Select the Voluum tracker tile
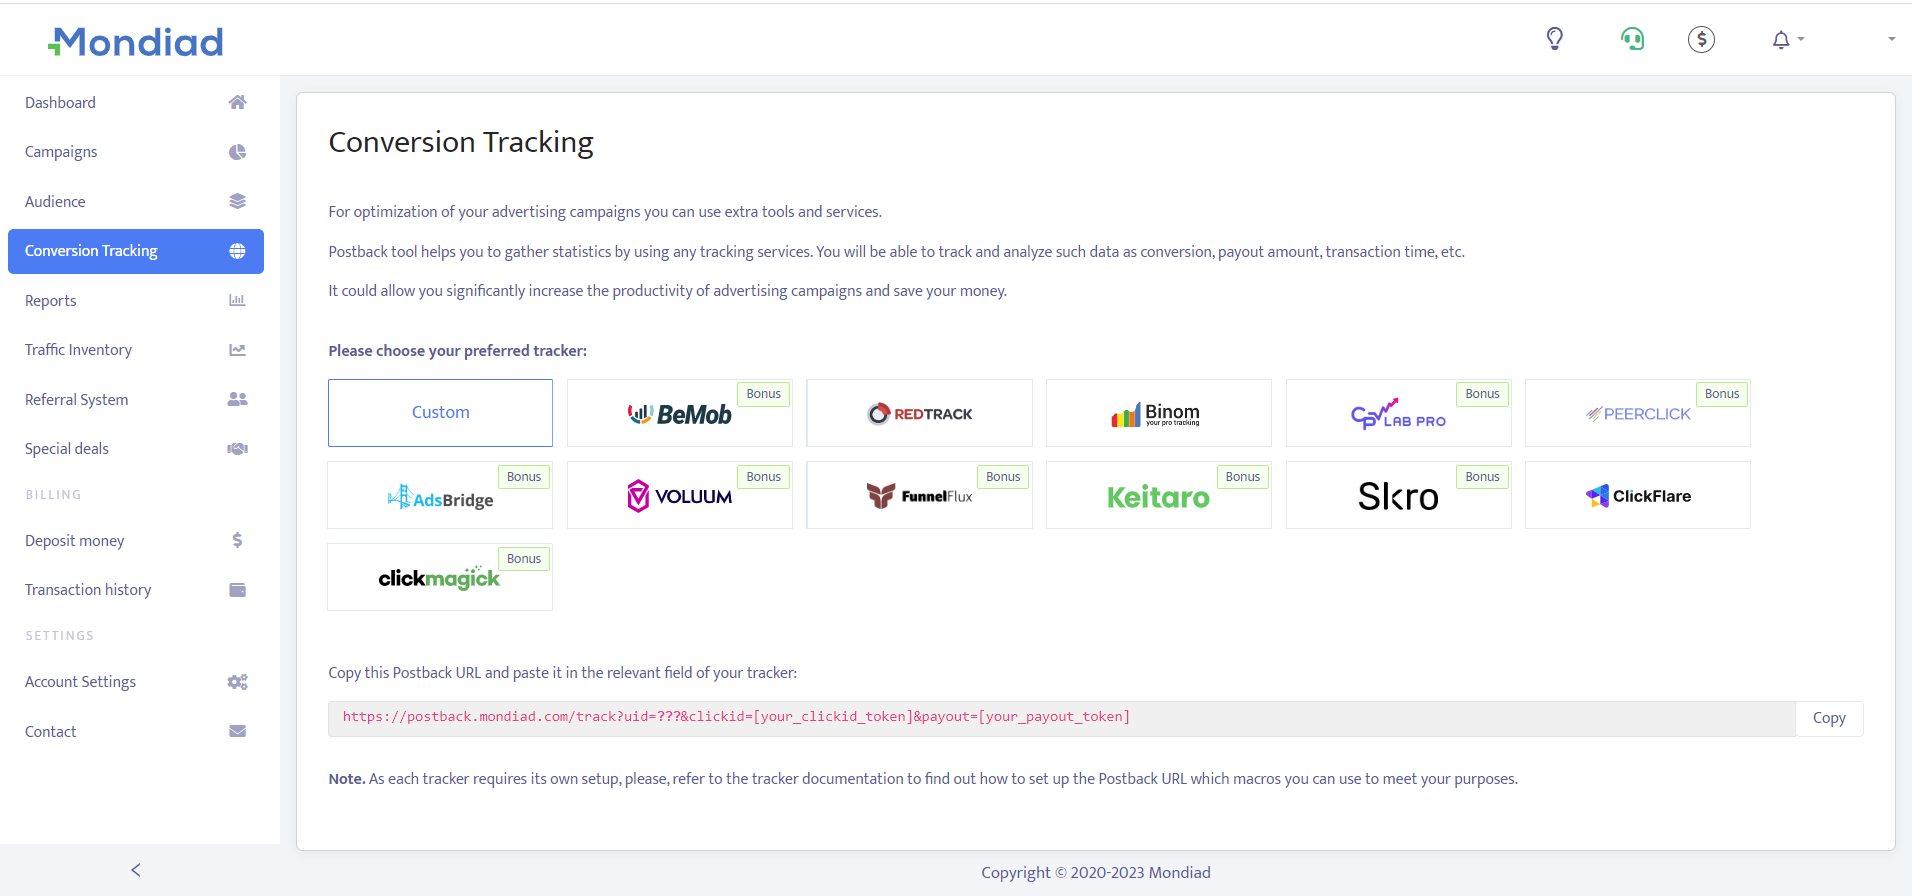This screenshot has height=896, width=1920. 679,495
